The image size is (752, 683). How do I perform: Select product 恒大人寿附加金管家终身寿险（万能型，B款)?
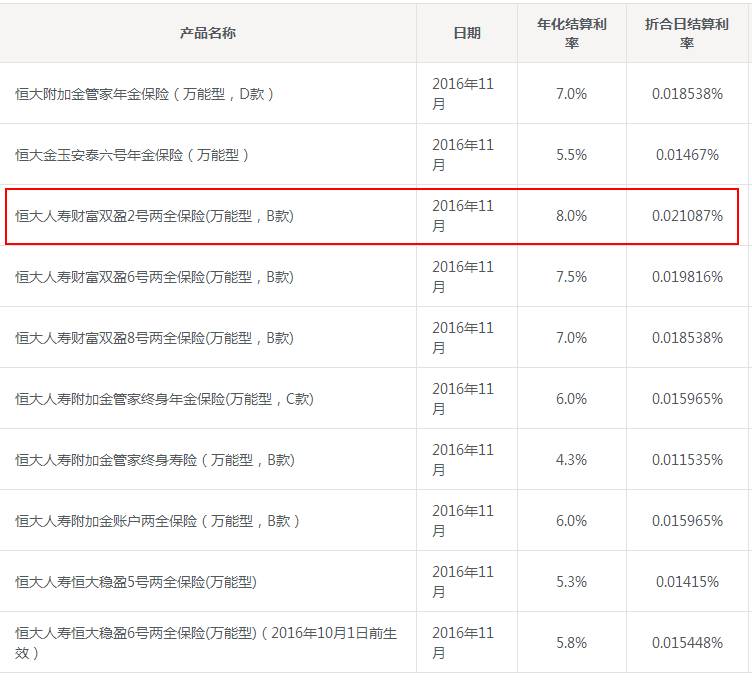[154, 459]
